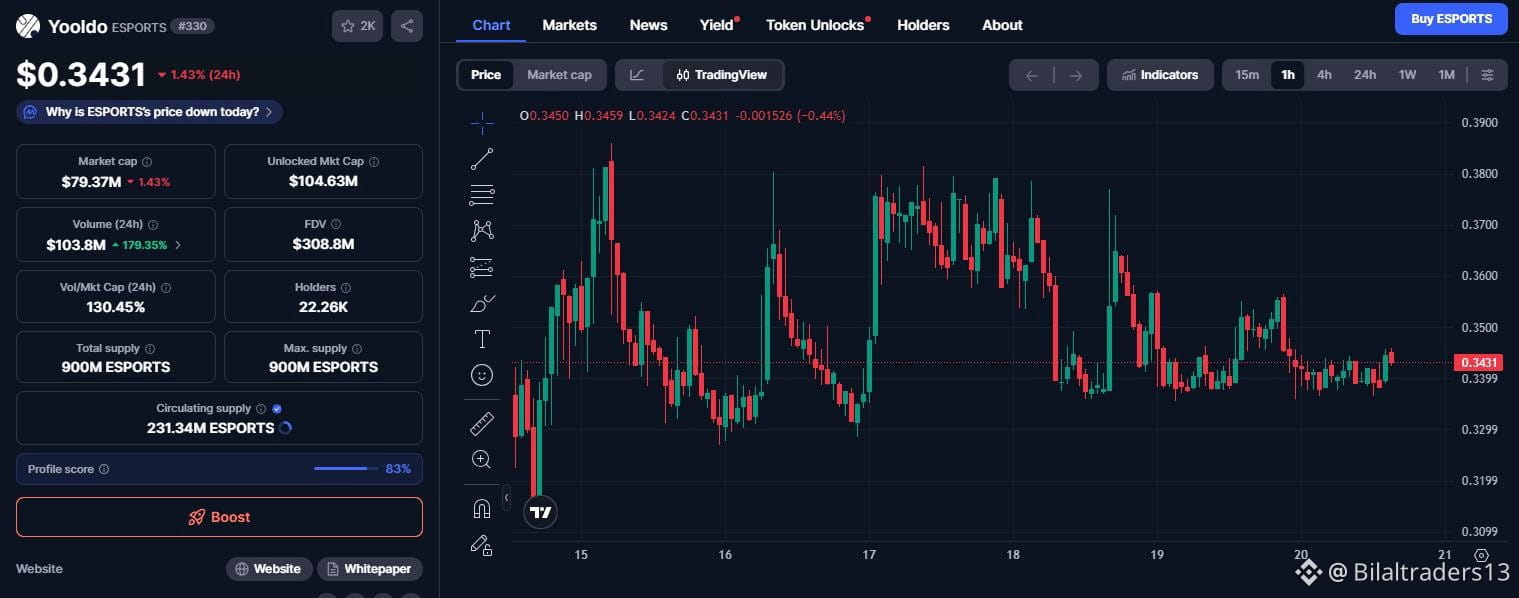Set chart interval to 24h

tap(1365, 75)
